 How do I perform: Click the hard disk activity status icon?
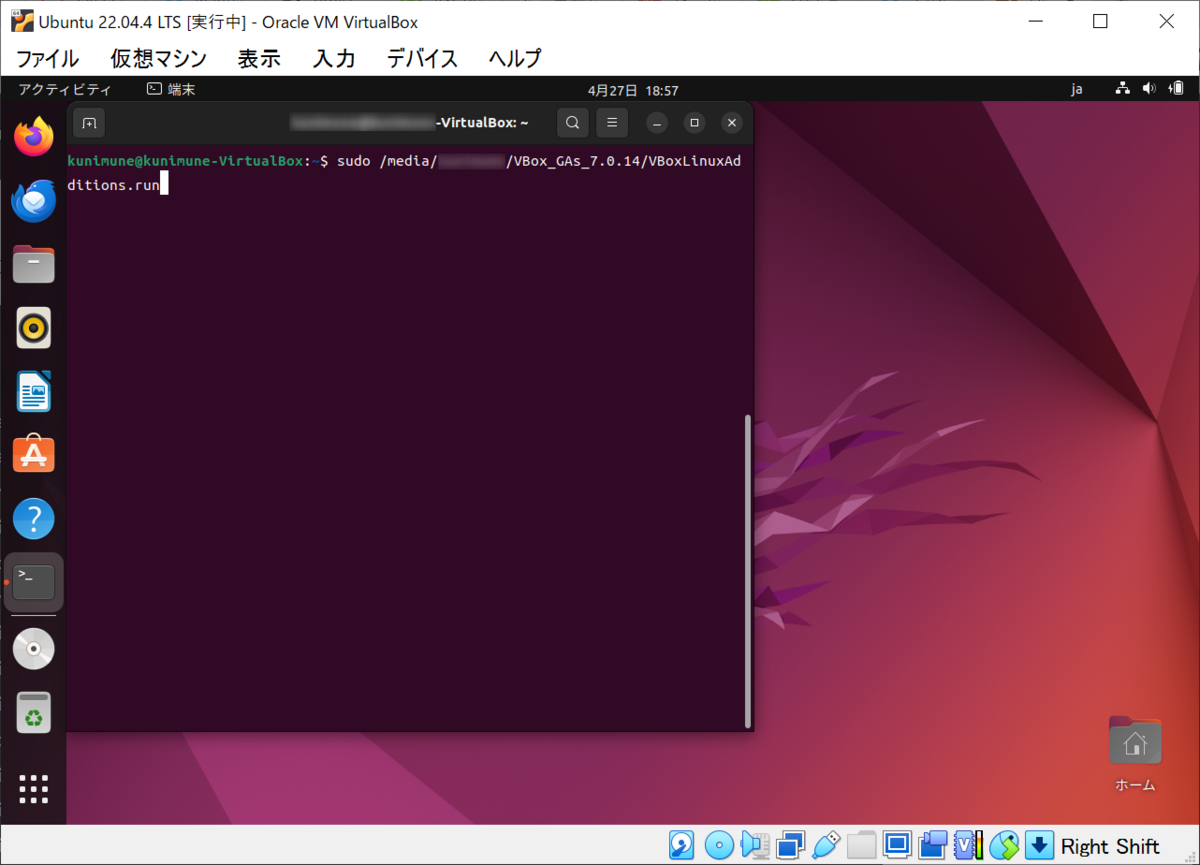682,845
